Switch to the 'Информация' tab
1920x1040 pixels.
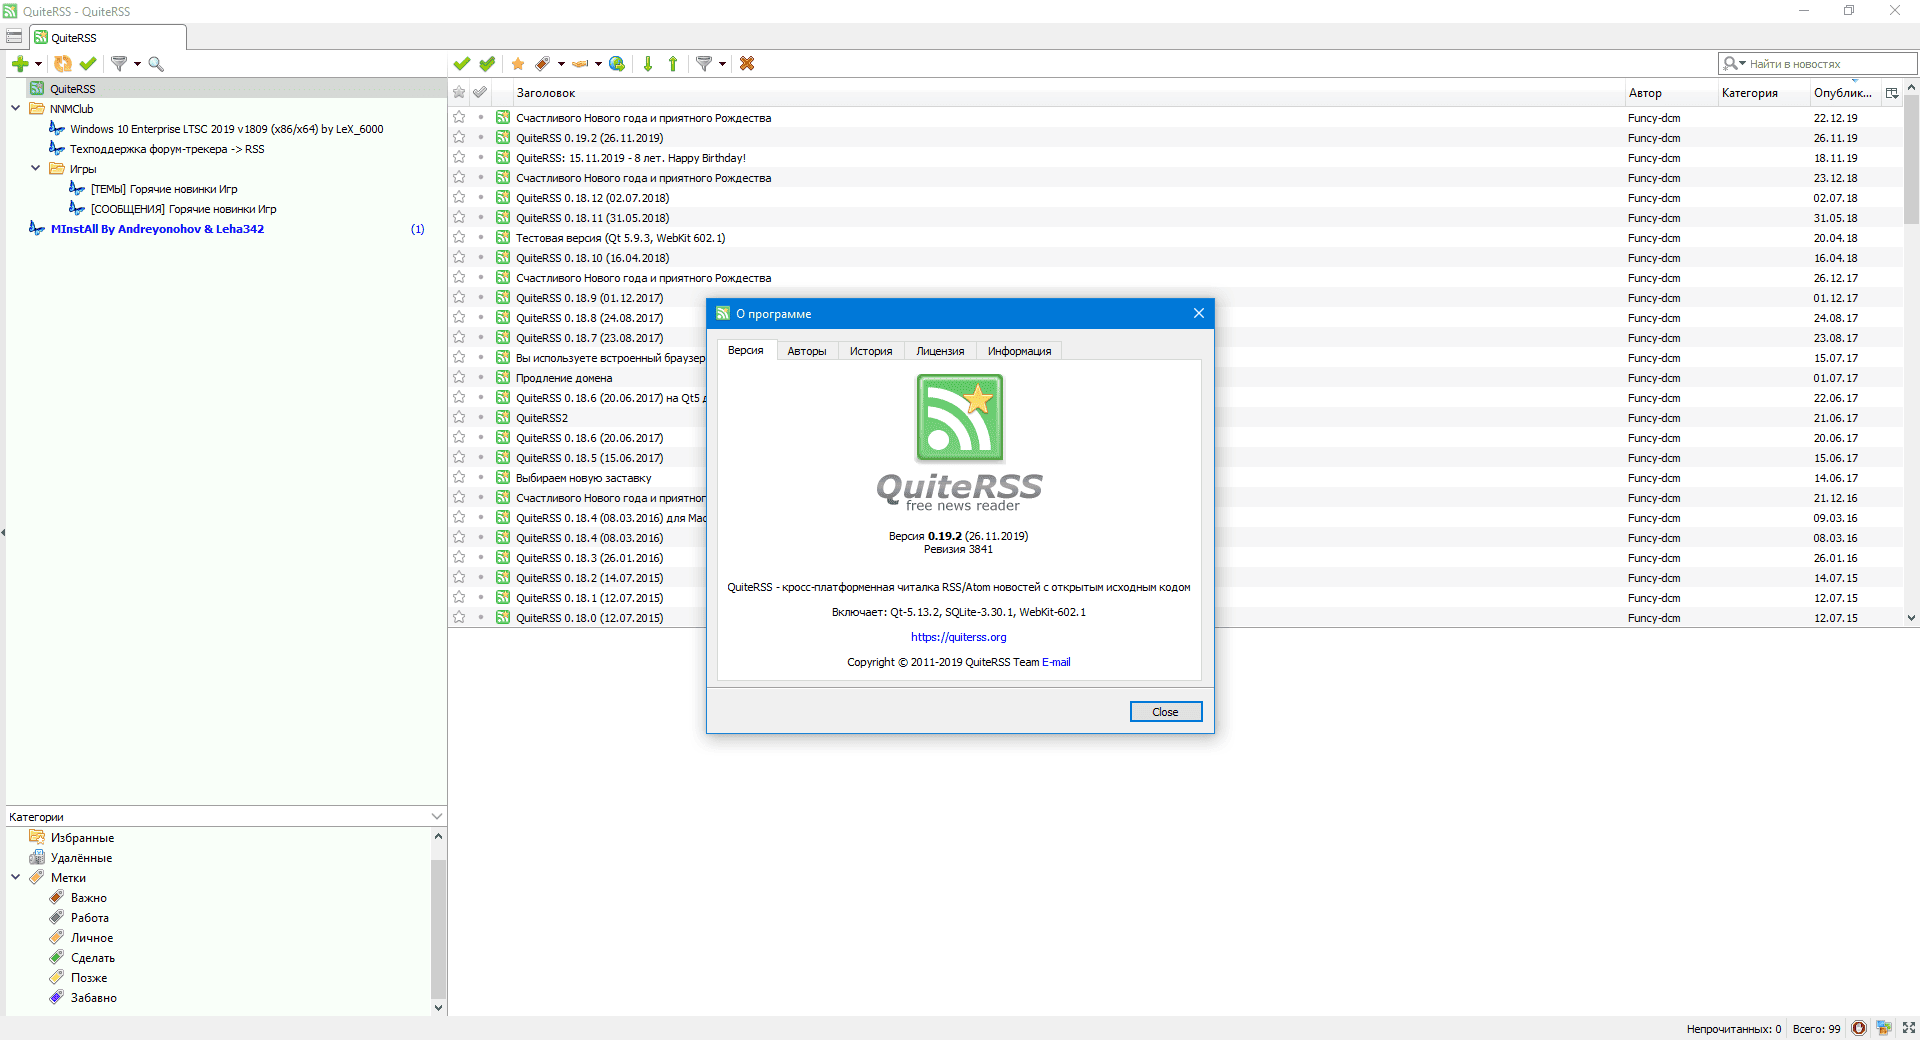pyautogui.click(x=1019, y=351)
